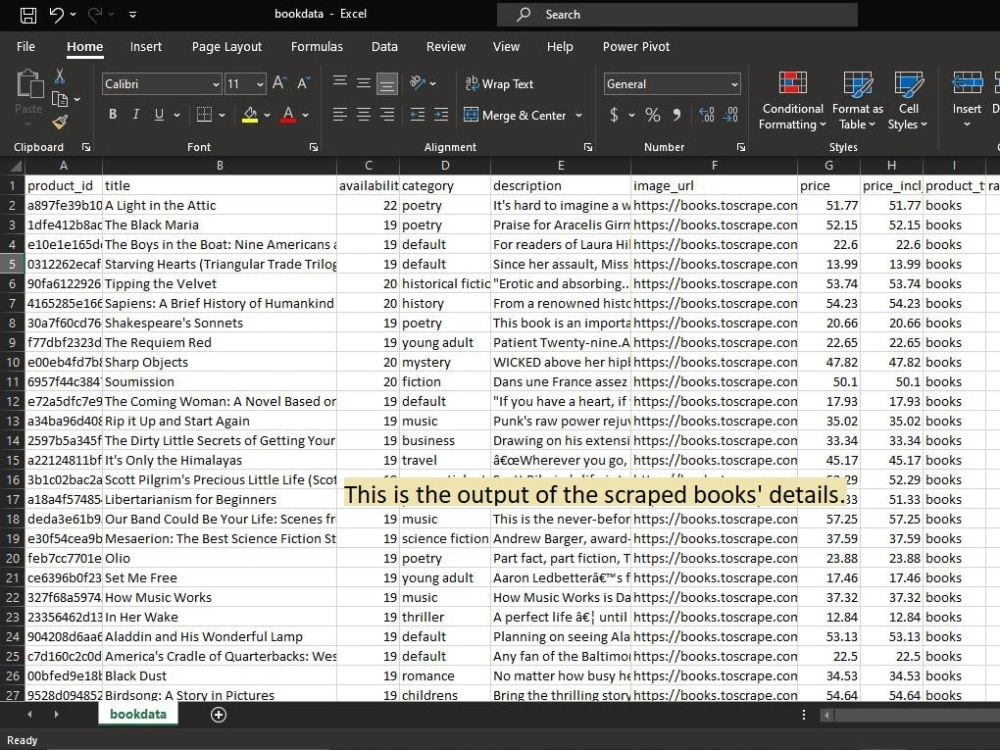The height and width of the screenshot is (750, 1000).
Task: Click the Paste clipboard icon
Action: coord(29,84)
